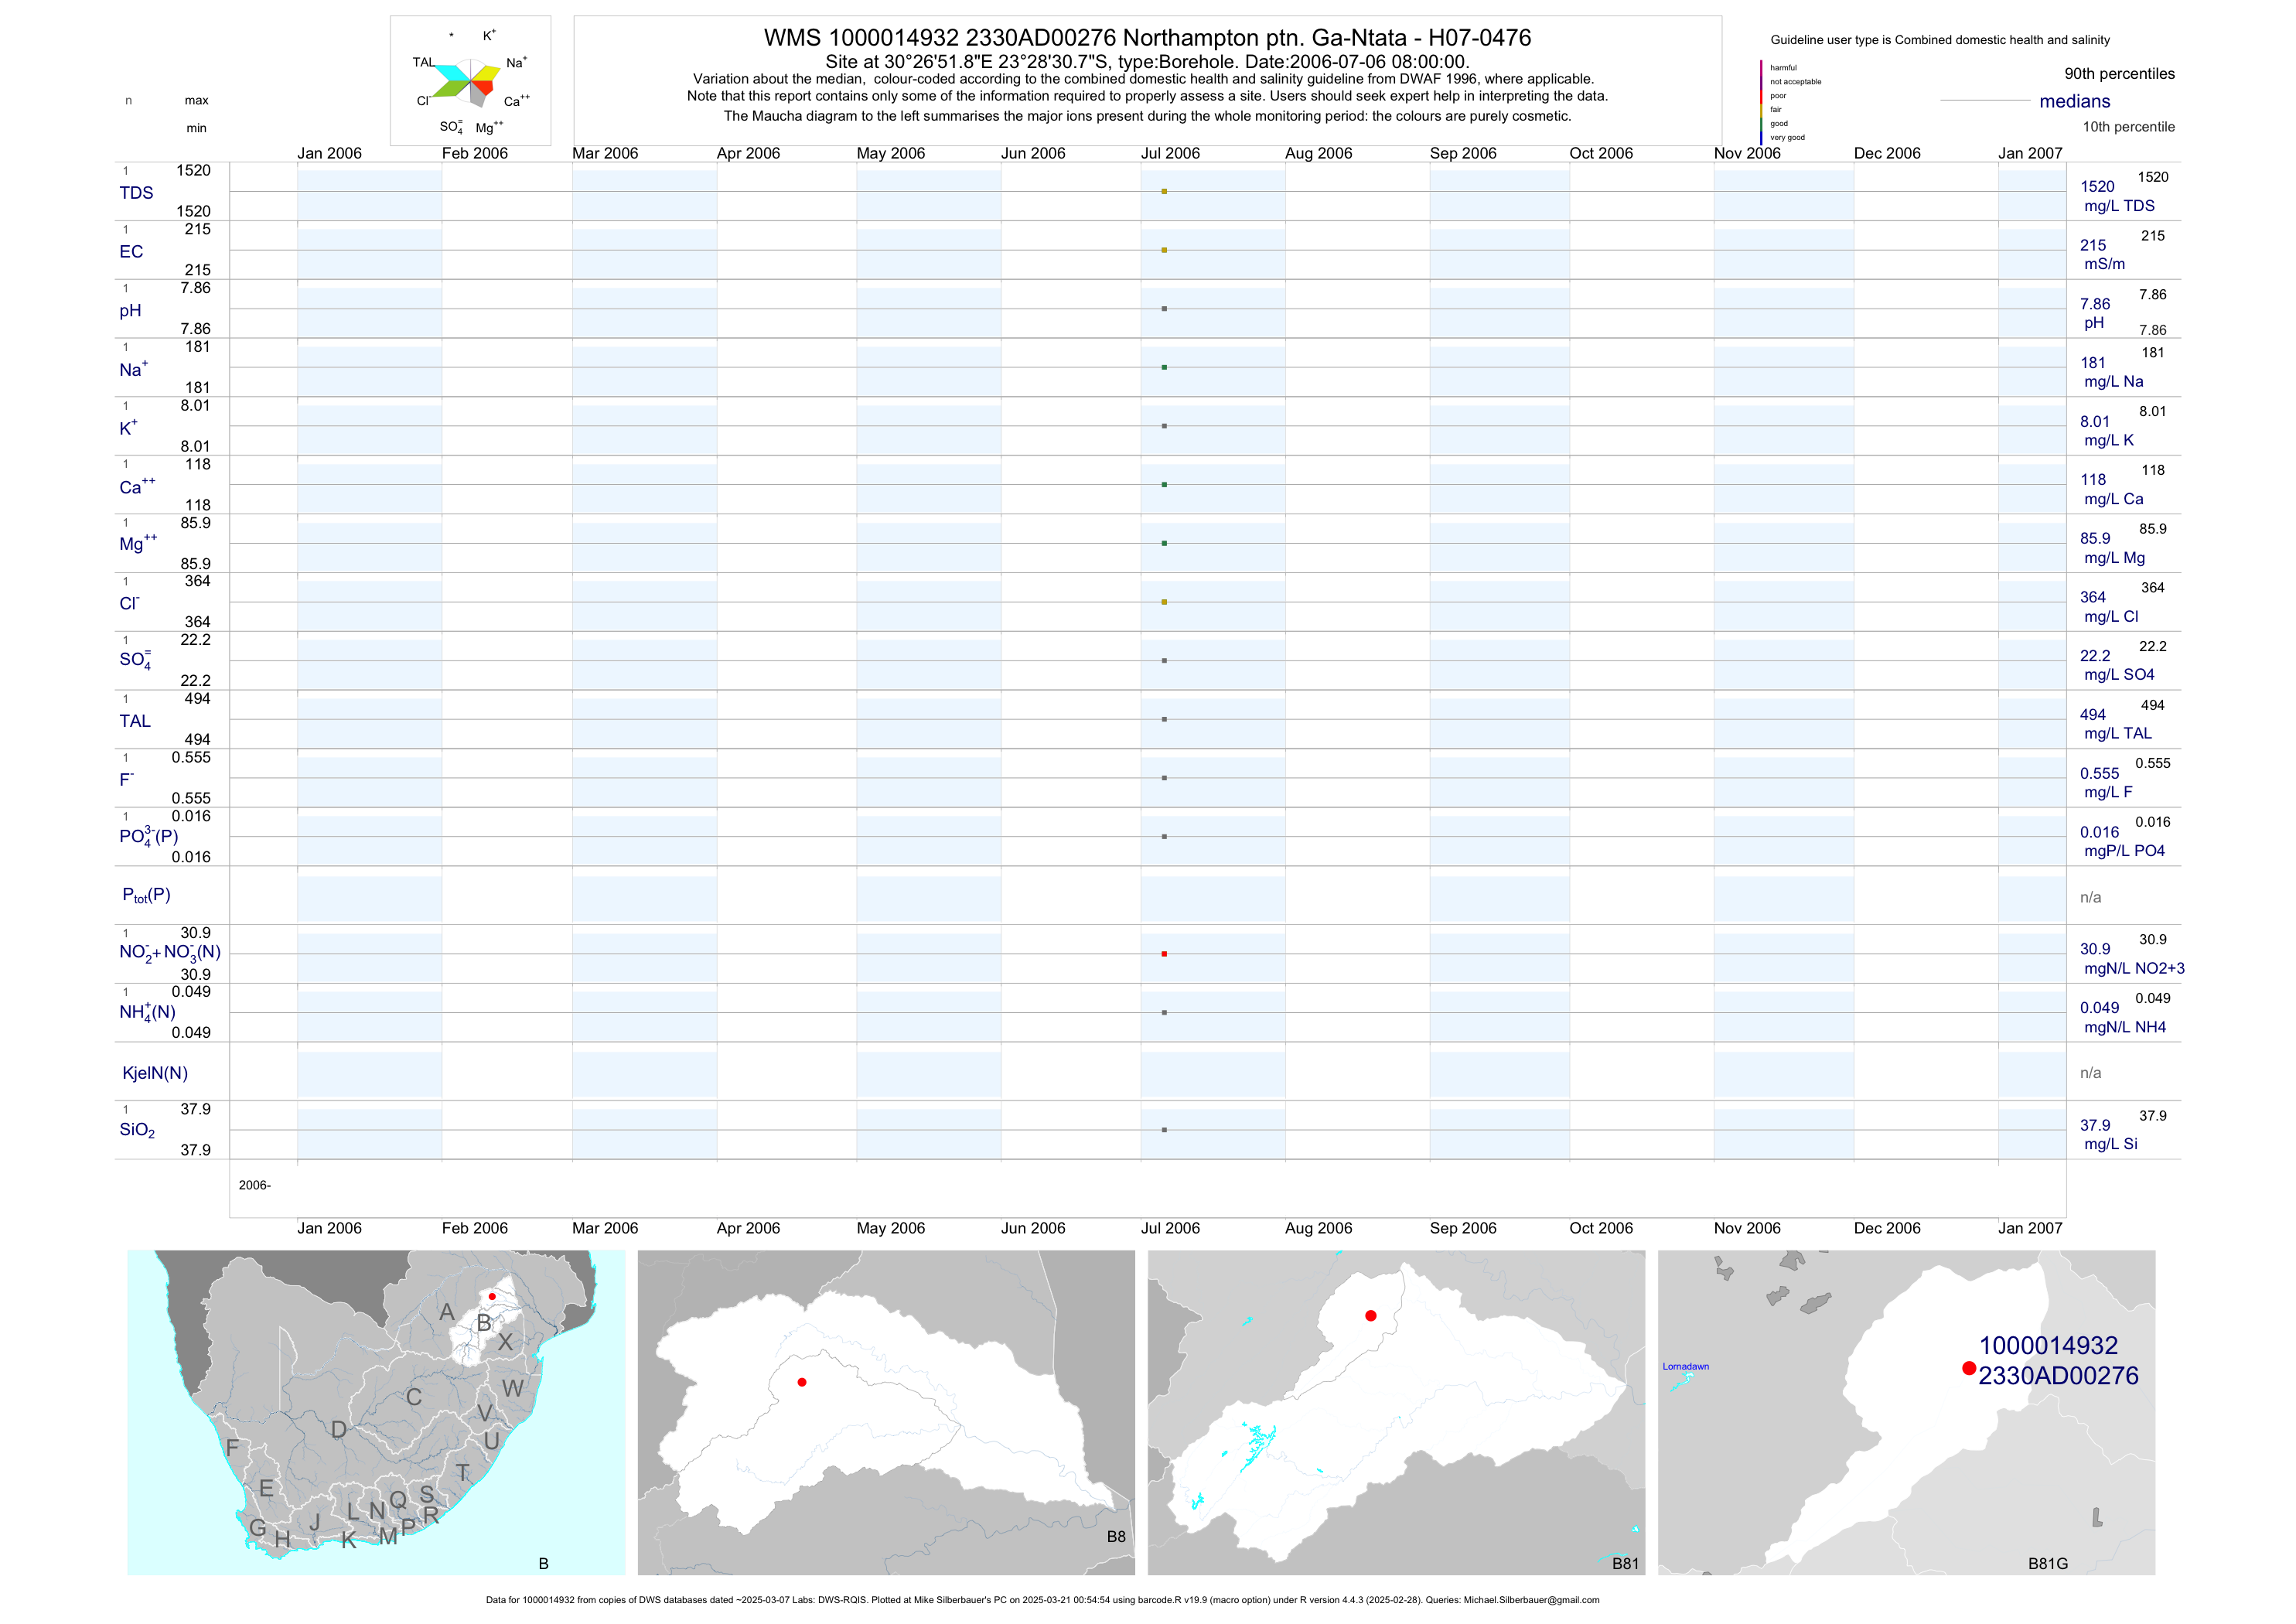Screen dimensions: 2296x1624
Task: Click the red site dot on B81G map
Action: pos(1968,1368)
